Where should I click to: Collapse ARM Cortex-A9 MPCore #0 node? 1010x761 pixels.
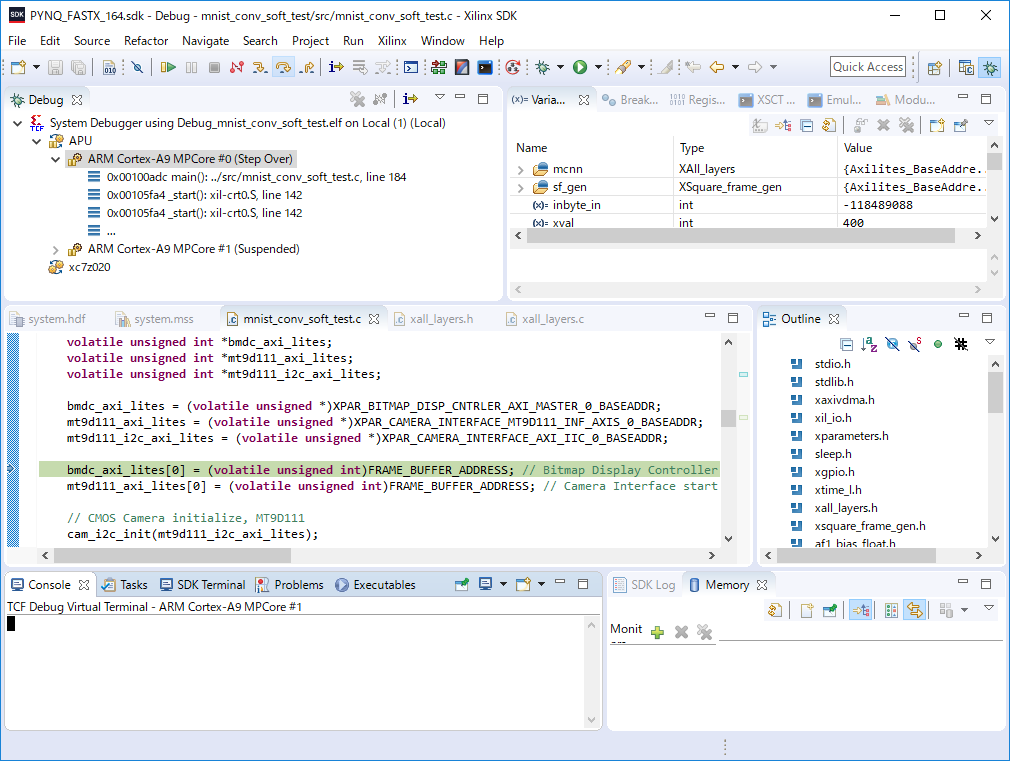click(x=55, y=159)
